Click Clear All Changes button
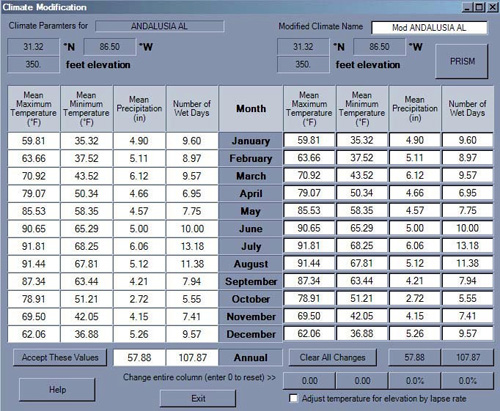This screenshot has width=500, height=411. tap(333, 358)
